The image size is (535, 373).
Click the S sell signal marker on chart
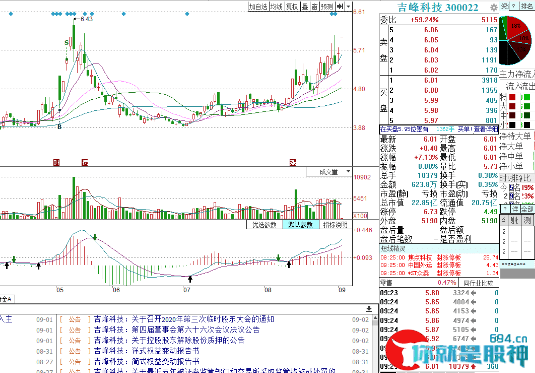pos(66,43)
